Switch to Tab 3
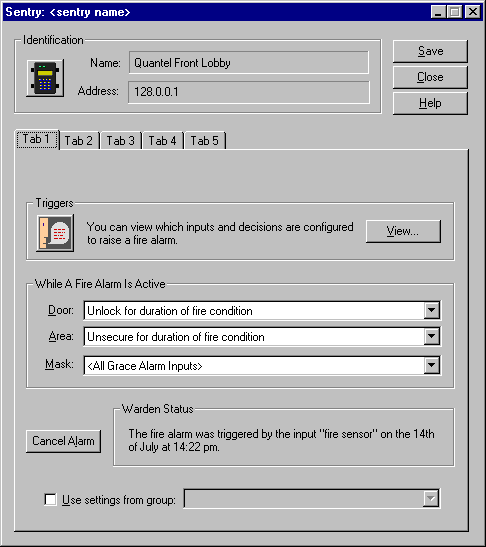Viewport: 486px width, 547px height. coord(121,141)
